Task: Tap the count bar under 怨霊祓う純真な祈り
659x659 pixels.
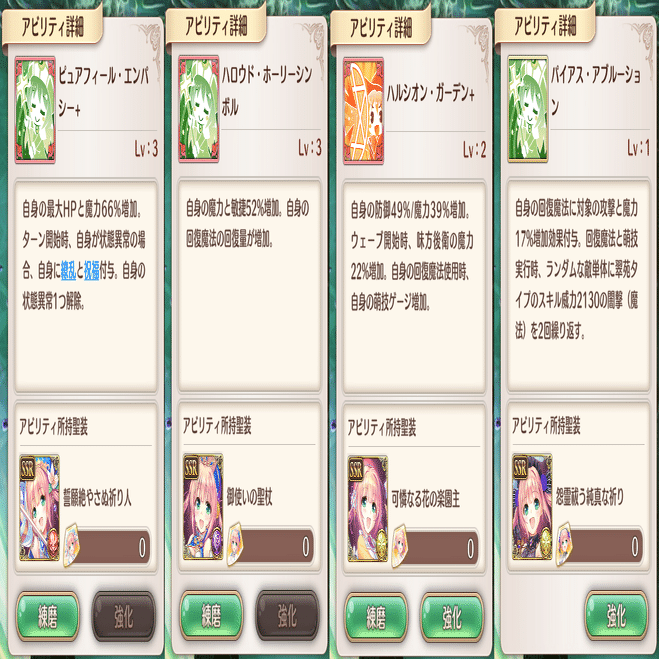Action: pos(604,546)
